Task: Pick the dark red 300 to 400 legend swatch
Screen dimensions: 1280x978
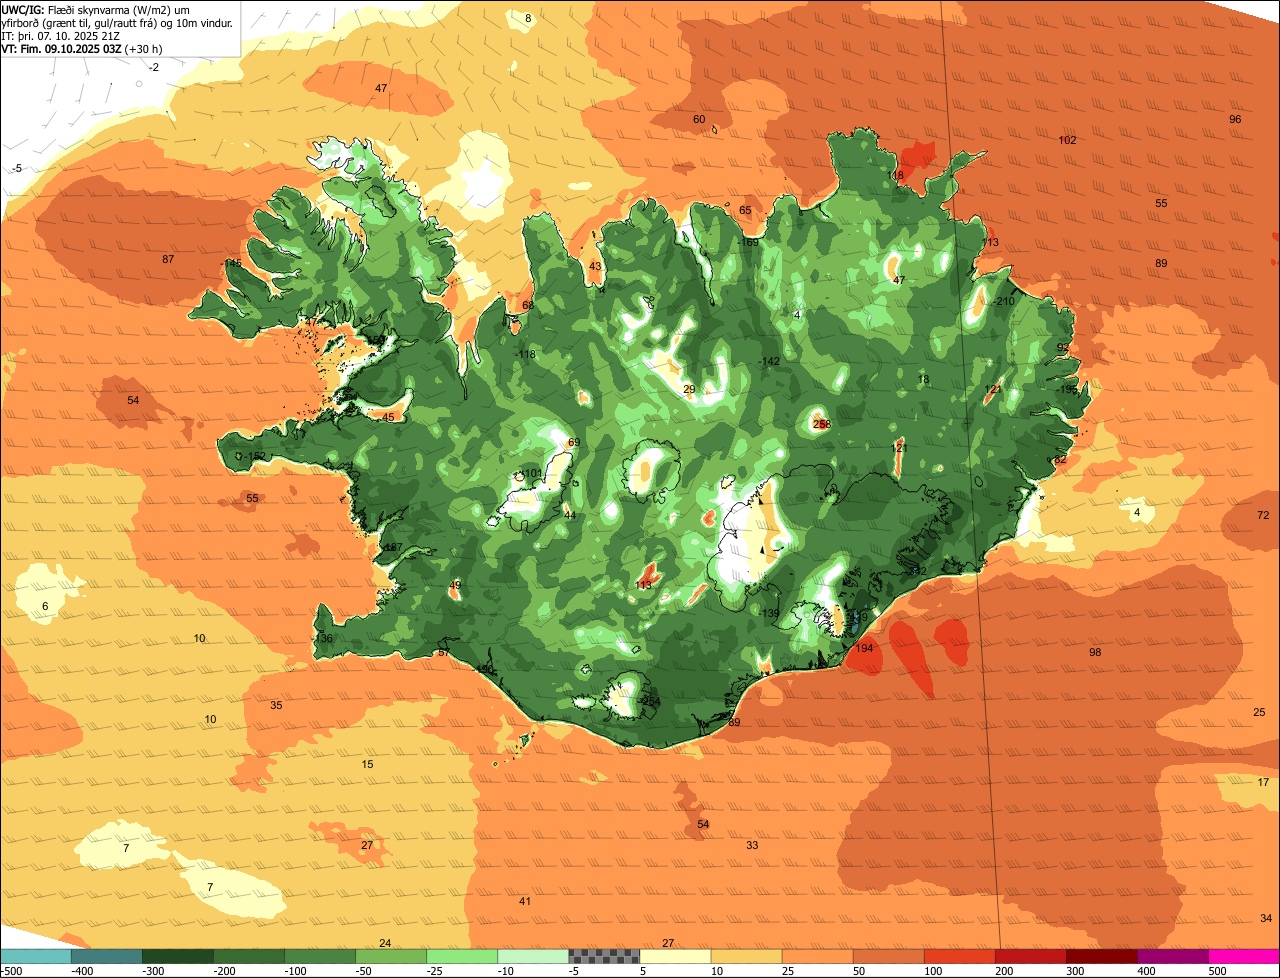Action: 1102,956
